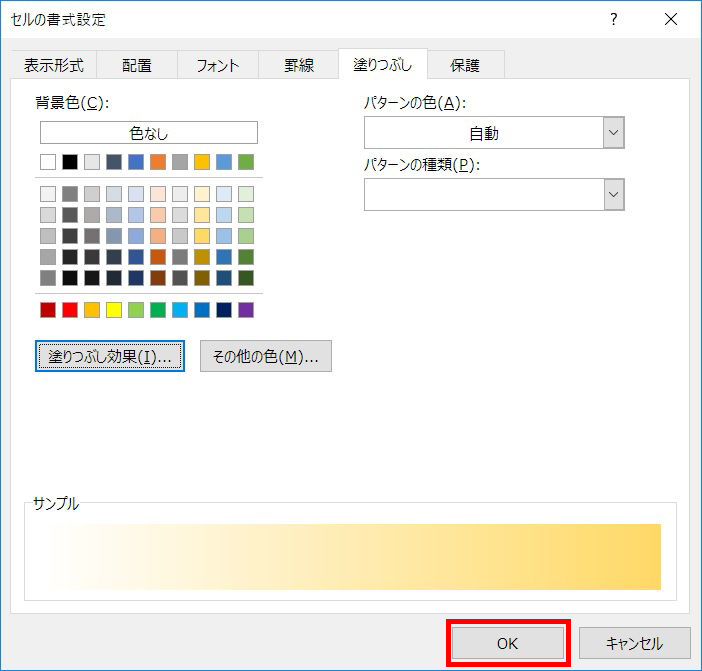702x671 pixels.
Task: Select the lightest pale gold tint
Action: coord(202,194)
